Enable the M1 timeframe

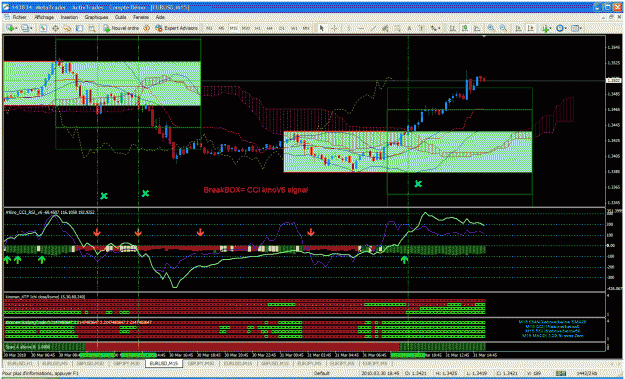click(209, 28)
